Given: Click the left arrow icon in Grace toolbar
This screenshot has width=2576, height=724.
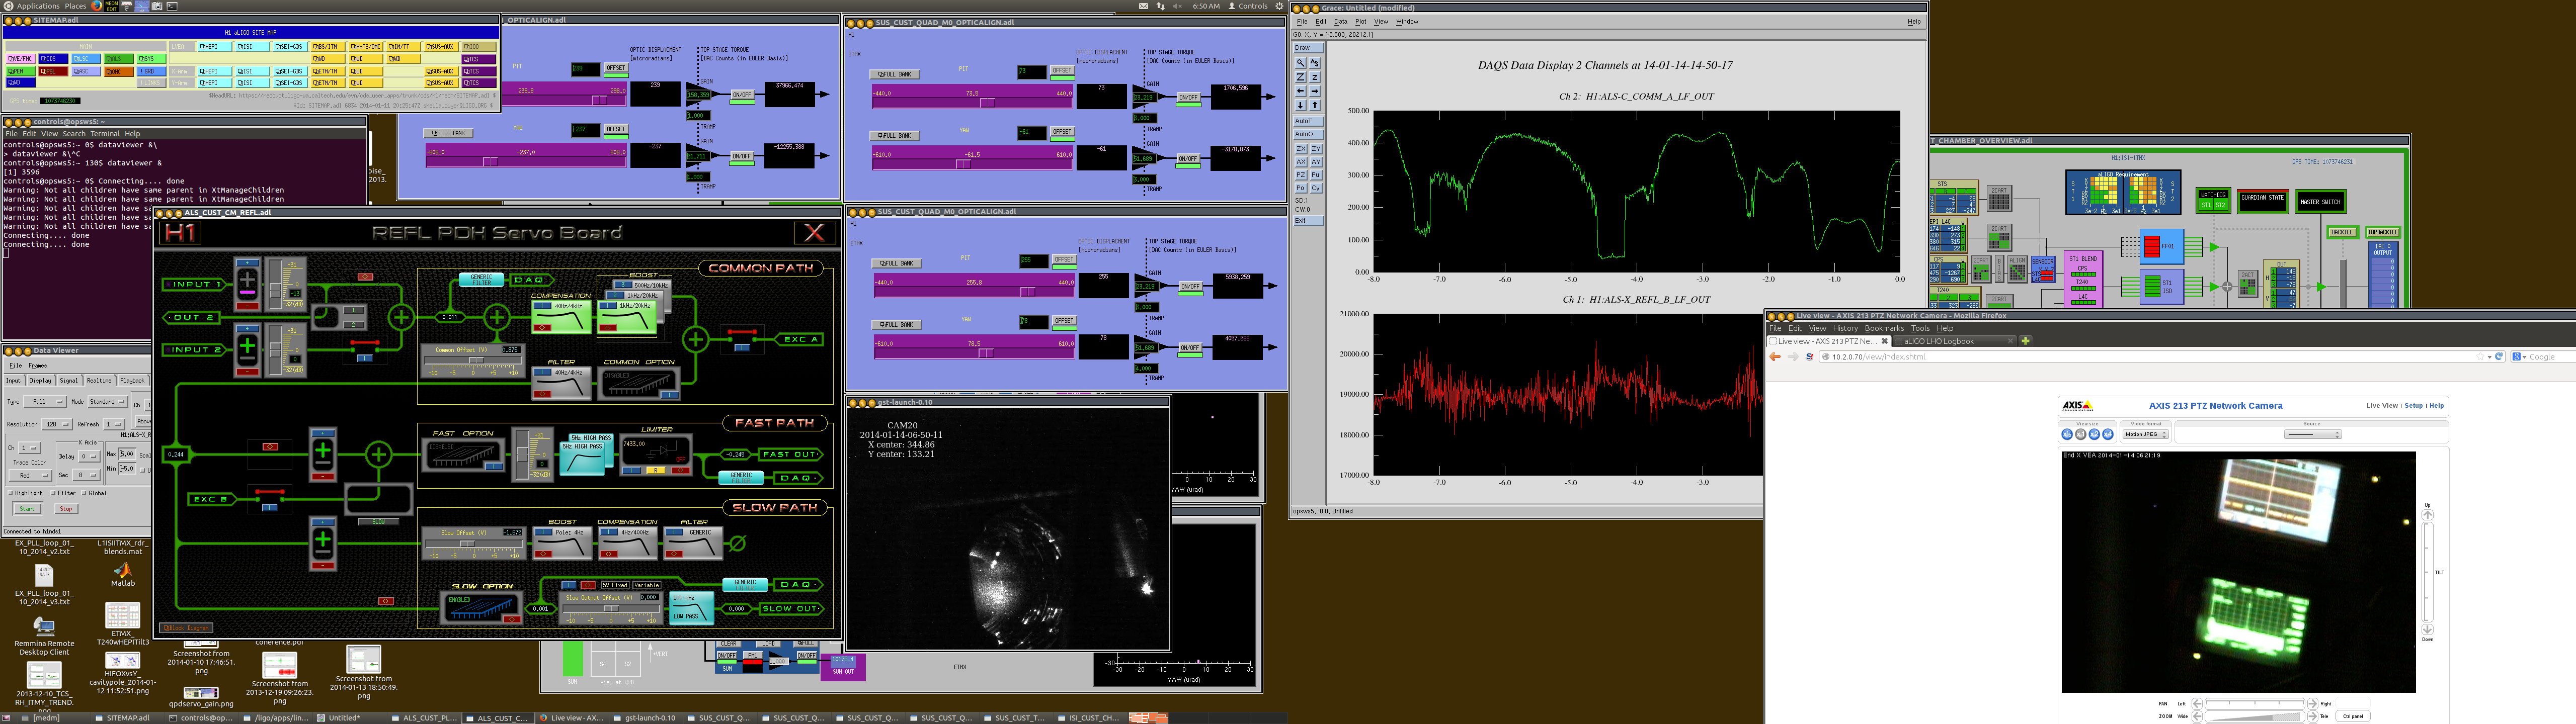Looking at the screenshot, I should coord(1301,91).
